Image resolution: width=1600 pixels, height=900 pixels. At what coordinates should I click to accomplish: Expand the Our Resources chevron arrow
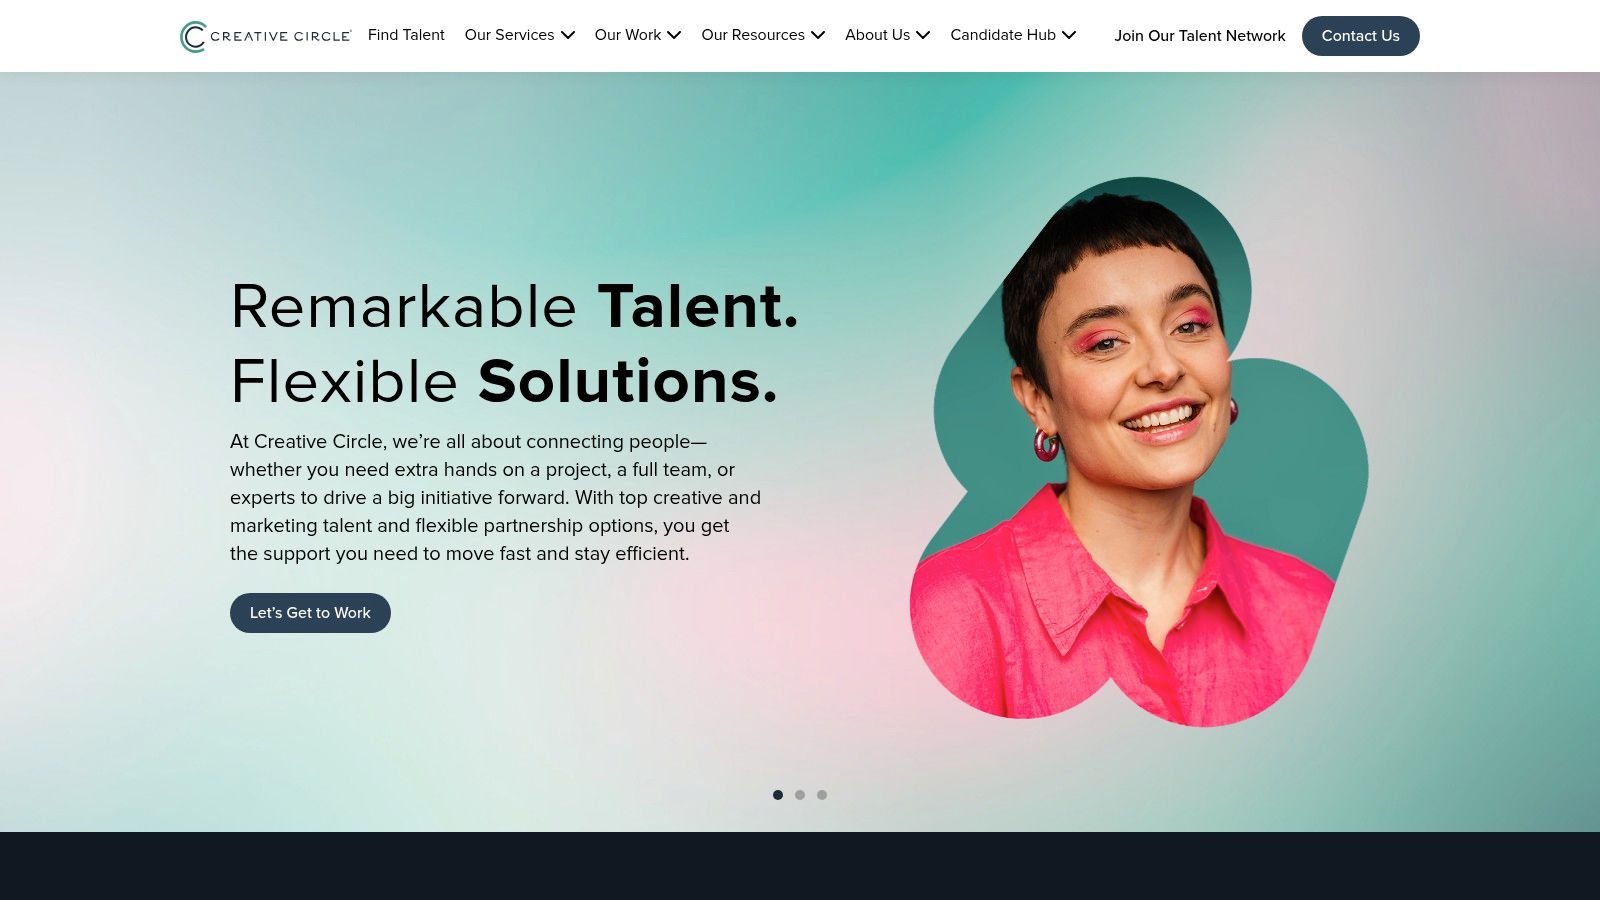(x=818, y=35)
